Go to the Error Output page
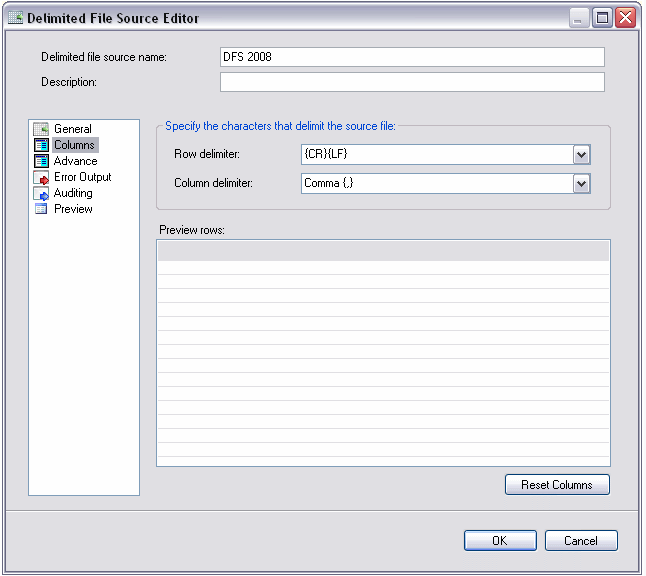 [x=82, y=177]
